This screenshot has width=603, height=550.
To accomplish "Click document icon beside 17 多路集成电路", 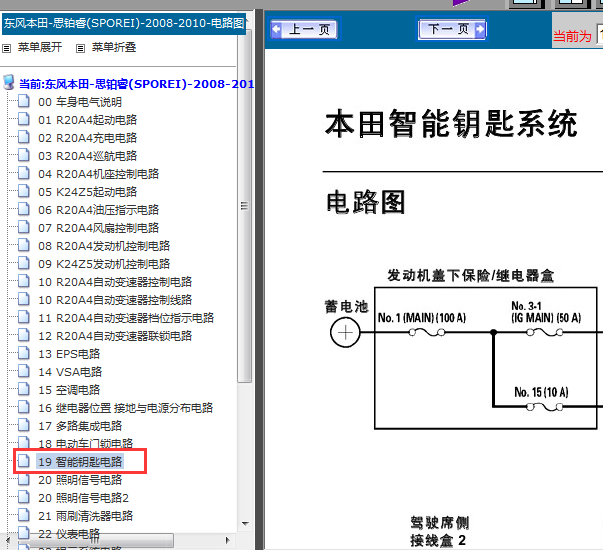I will coord(23,425).
